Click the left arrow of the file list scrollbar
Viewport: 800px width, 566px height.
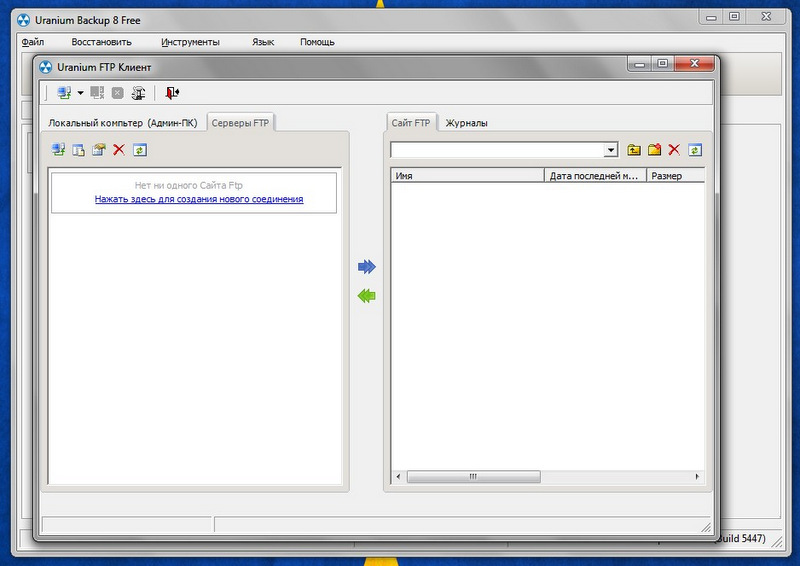[x=398, y=477]
